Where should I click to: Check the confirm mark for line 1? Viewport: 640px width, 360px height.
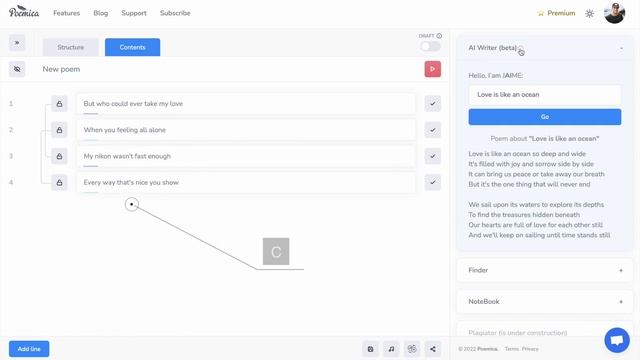click(433, 104)
